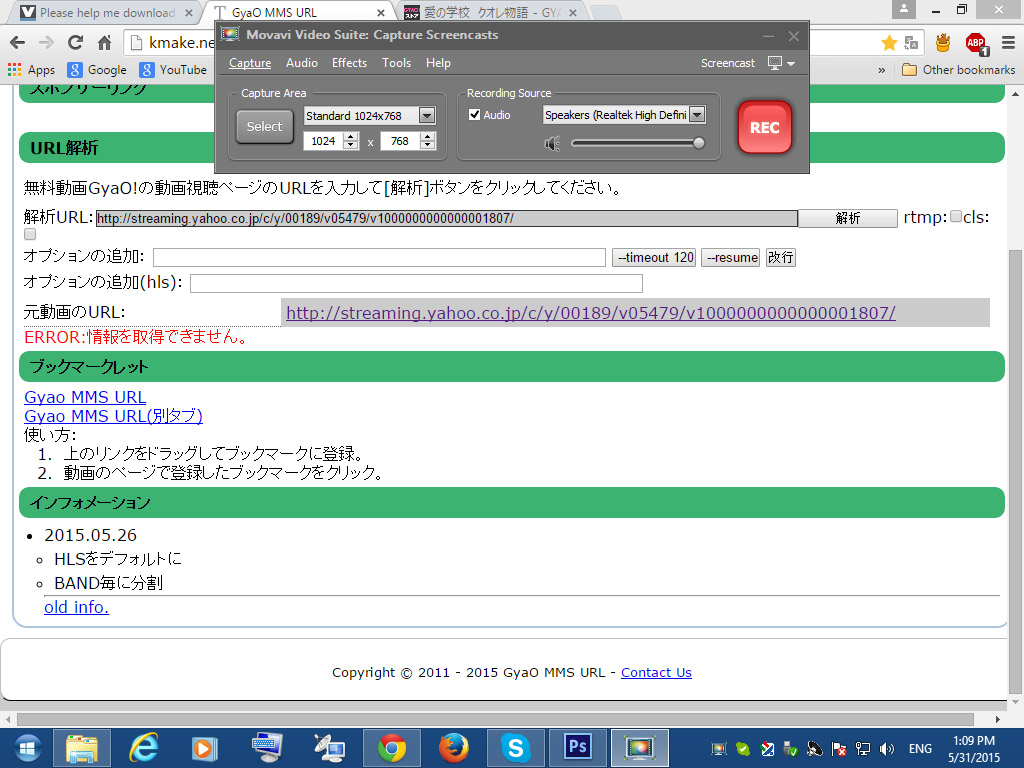Click the --resume button
This screenshot has height=768, width=1024.
click(730, 257)
